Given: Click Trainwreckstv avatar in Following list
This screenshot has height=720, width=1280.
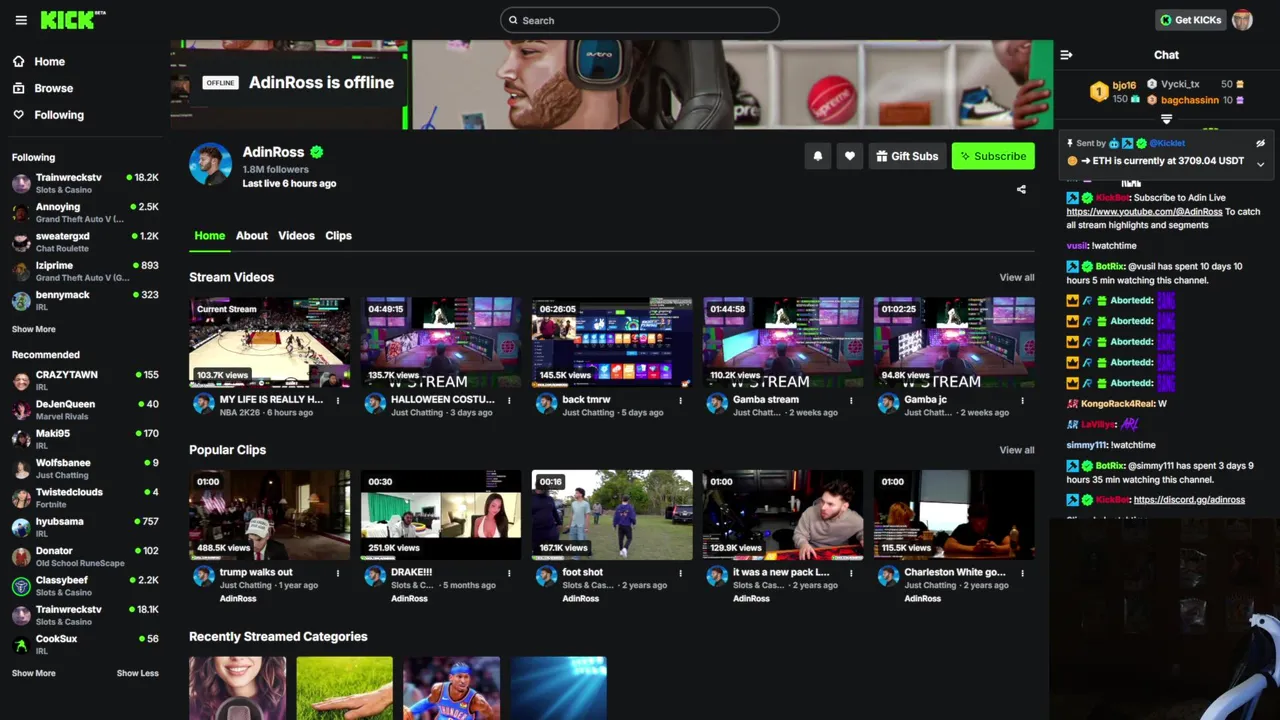Looking at the screenshot, I should pyautogui.click(x=21, y=183).
